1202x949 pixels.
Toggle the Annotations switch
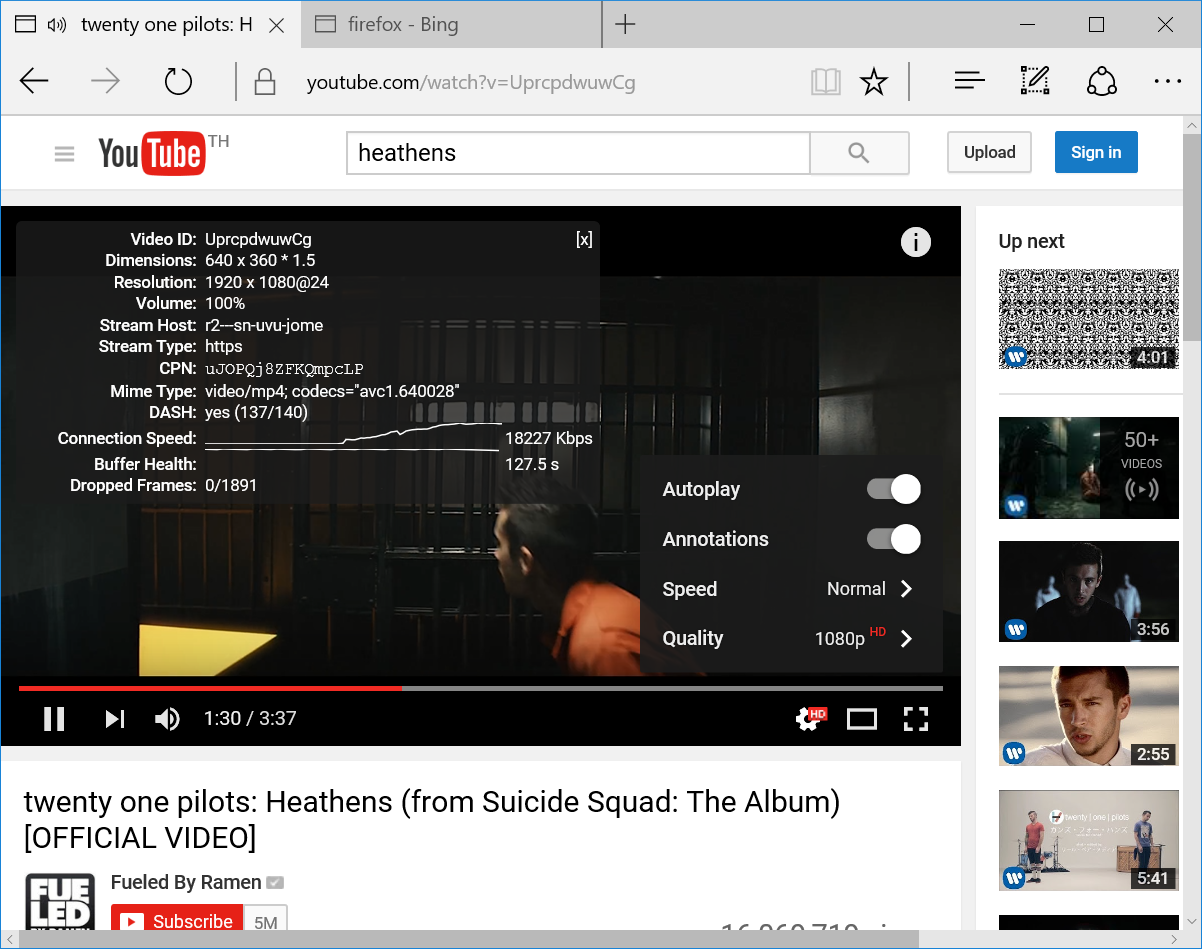click(x=893, y=539)
